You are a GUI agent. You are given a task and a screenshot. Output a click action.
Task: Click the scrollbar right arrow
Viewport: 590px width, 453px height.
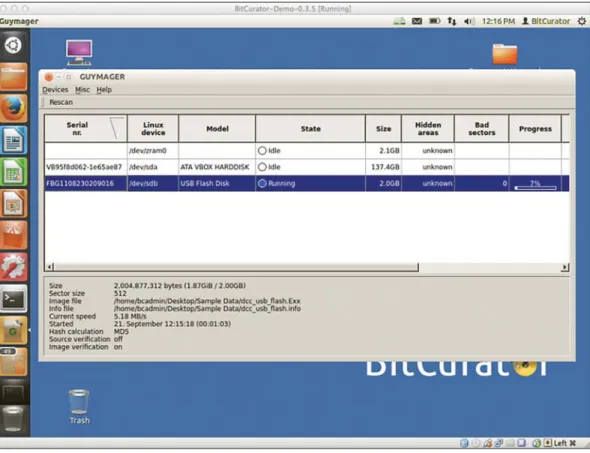pos(564,268)
